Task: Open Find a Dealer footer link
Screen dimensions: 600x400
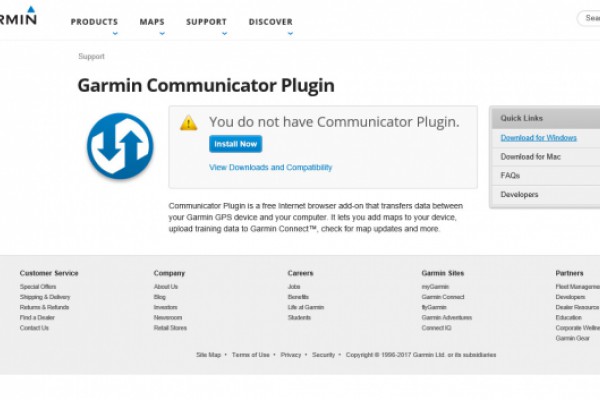Action: point(37,318)
